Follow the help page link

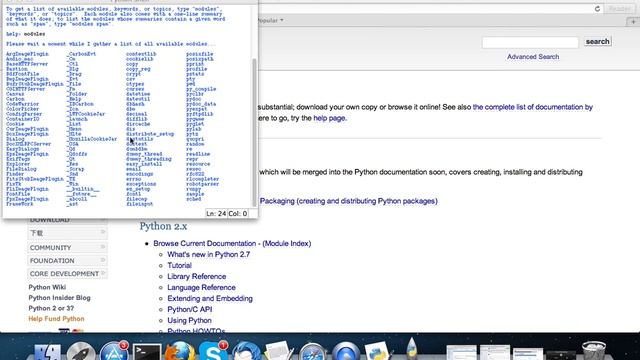pos(329,118)
